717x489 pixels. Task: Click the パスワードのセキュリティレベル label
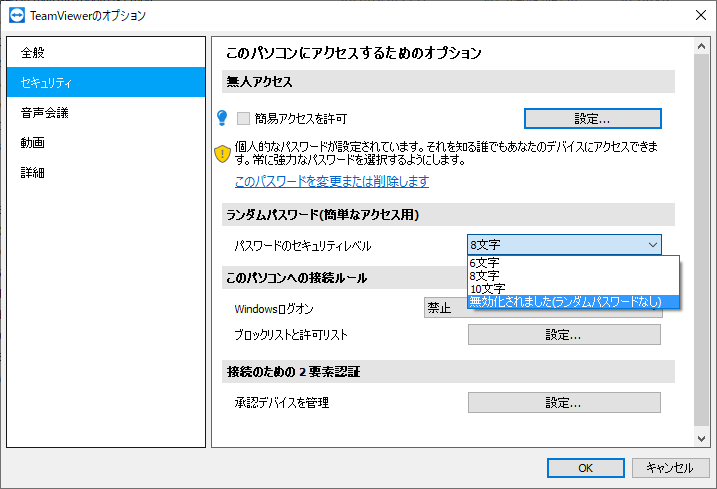pos(303,246)
